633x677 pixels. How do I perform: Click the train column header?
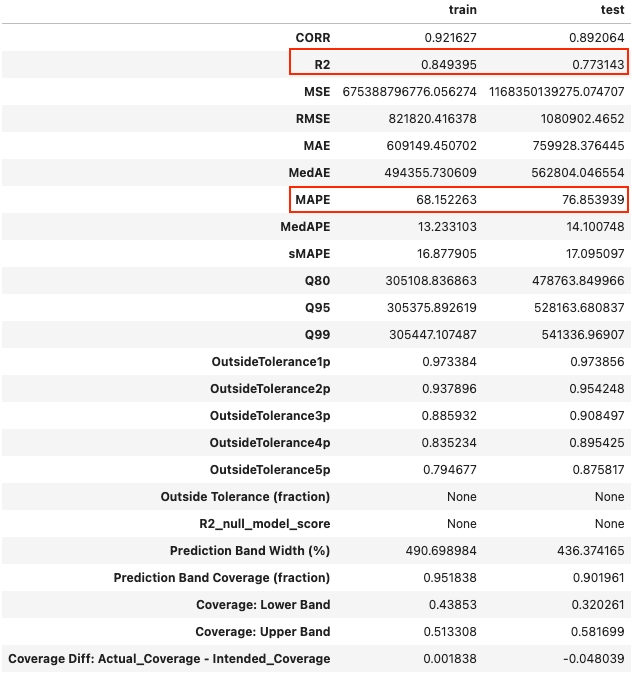(461, 10)
